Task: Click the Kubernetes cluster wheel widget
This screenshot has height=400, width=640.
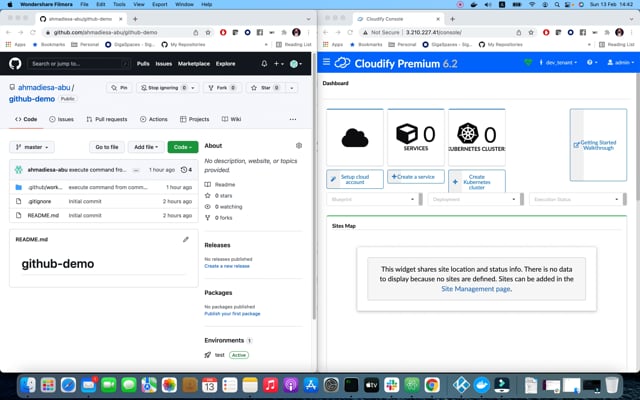Action: click(x=477, y=138)
